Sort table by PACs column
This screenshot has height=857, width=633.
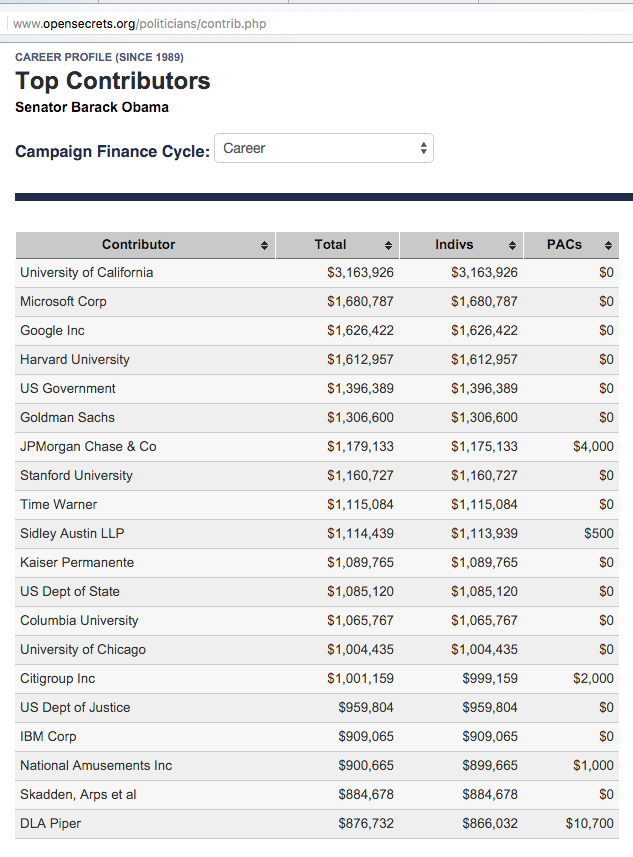[571, 245]
